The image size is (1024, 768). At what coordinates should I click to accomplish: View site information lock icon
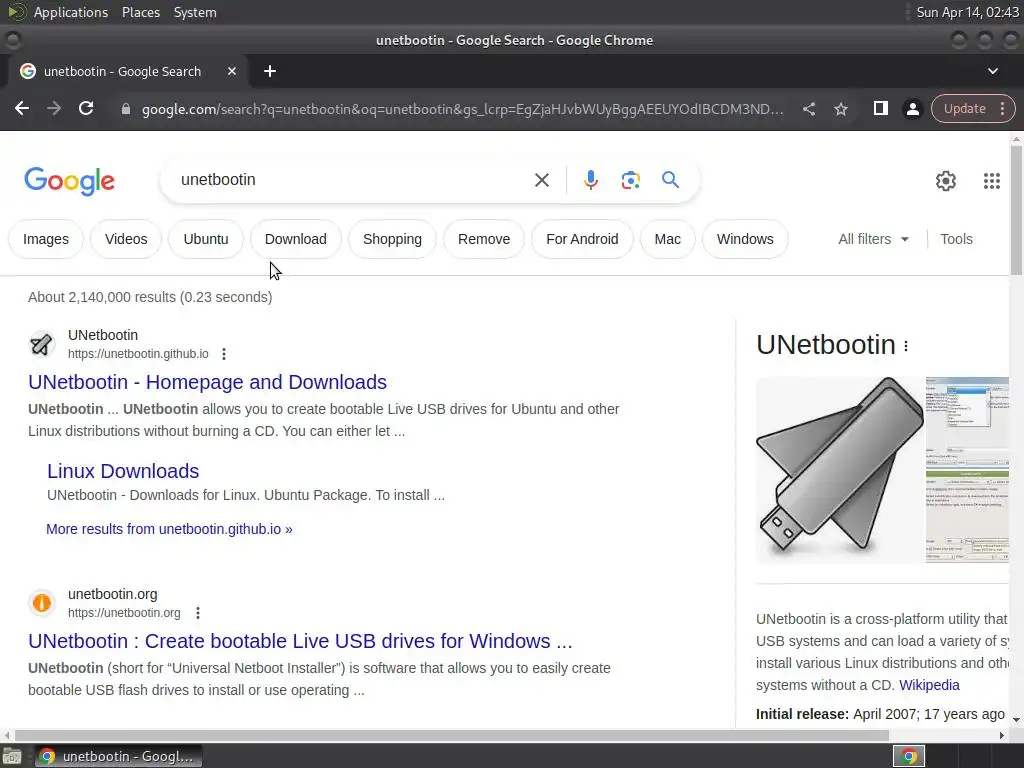click(126, 109)
